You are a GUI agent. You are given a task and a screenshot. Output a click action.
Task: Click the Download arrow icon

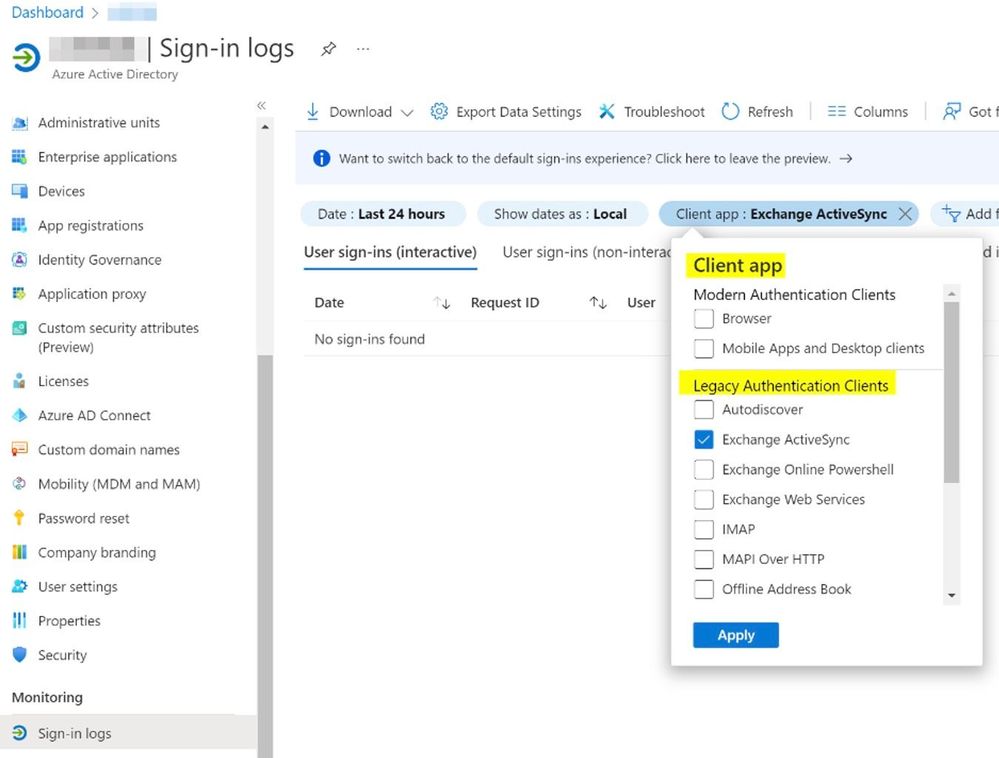[312, 111]
